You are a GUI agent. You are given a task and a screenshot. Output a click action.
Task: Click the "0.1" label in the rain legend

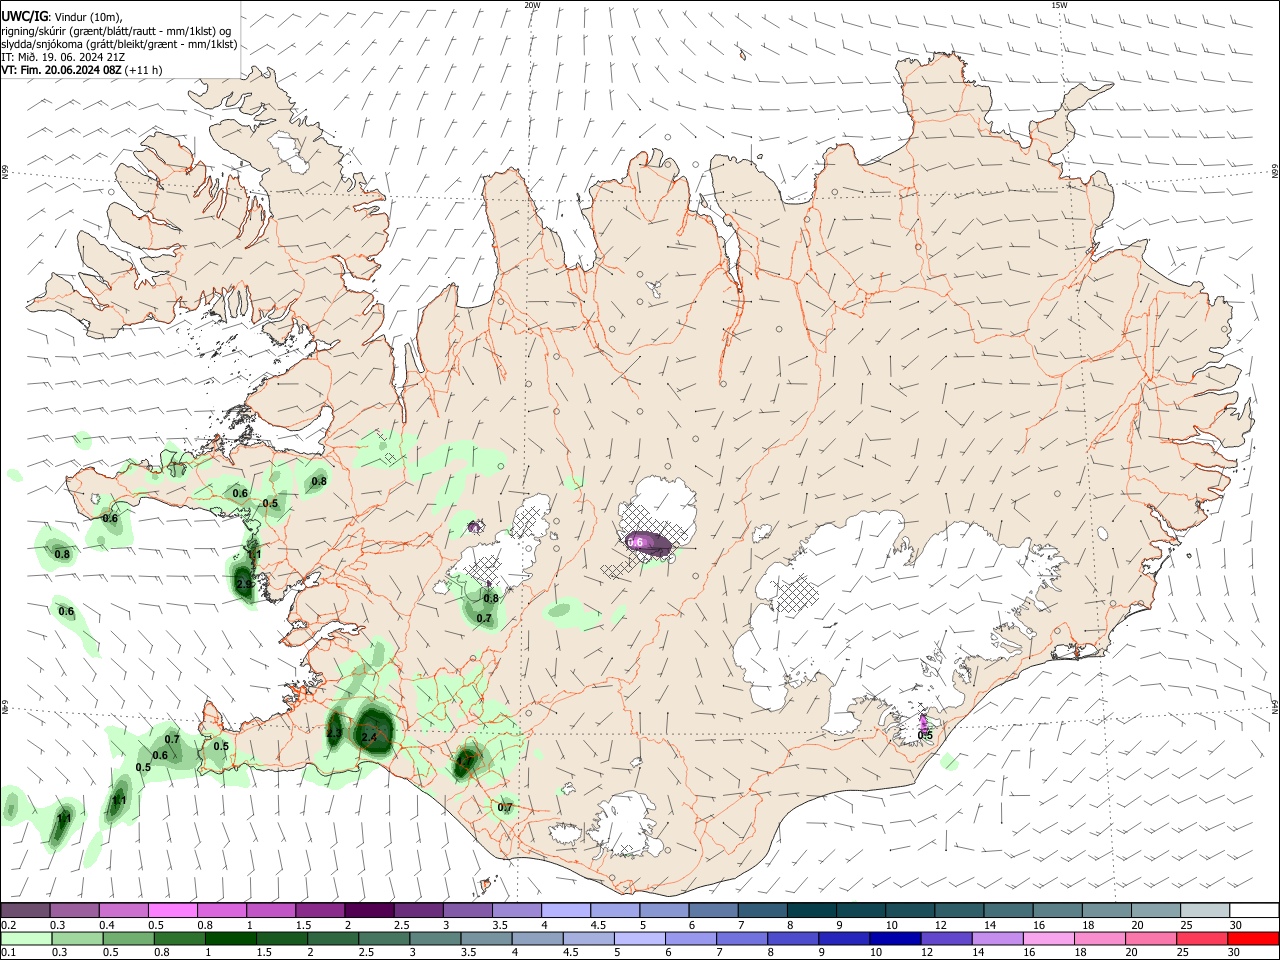pos(7,953)
